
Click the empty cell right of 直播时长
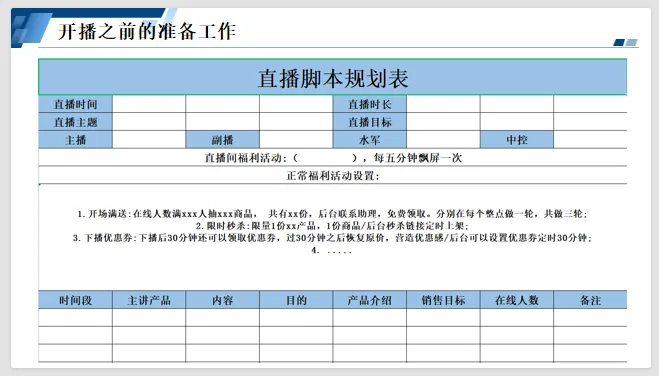[x=443, y=104]
